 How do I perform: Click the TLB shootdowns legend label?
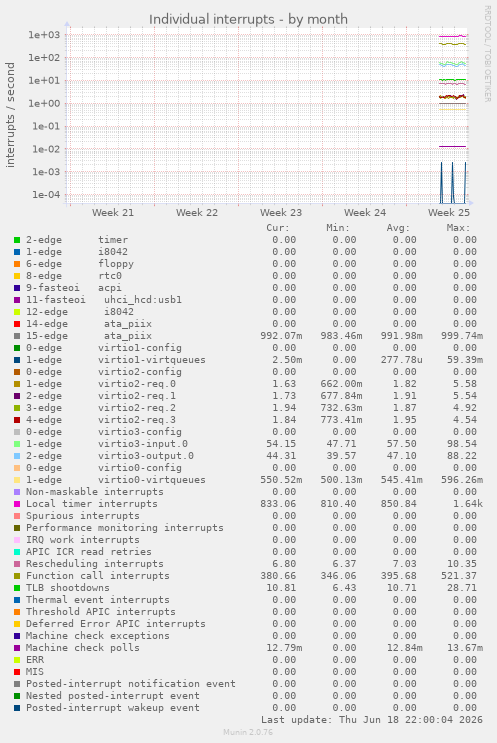67,588
